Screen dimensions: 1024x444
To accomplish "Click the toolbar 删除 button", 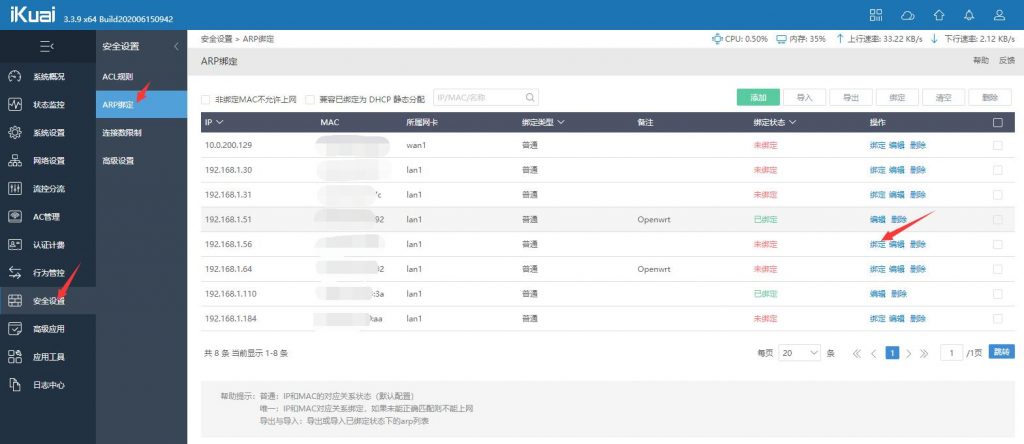I will tap(989, 97).
